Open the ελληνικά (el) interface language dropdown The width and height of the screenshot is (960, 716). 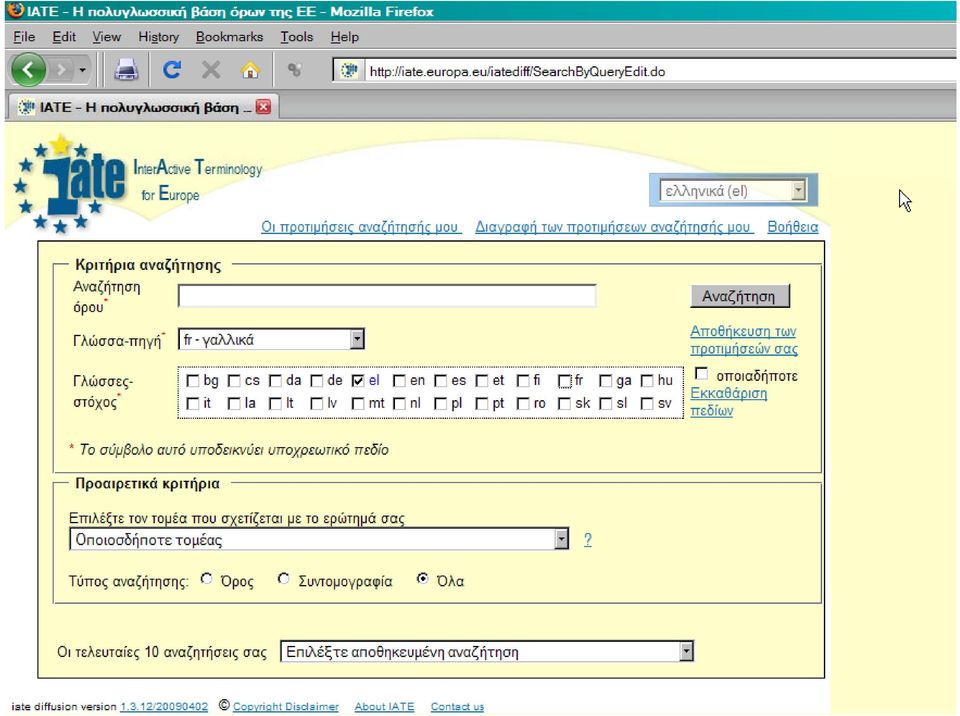point(733,191)
